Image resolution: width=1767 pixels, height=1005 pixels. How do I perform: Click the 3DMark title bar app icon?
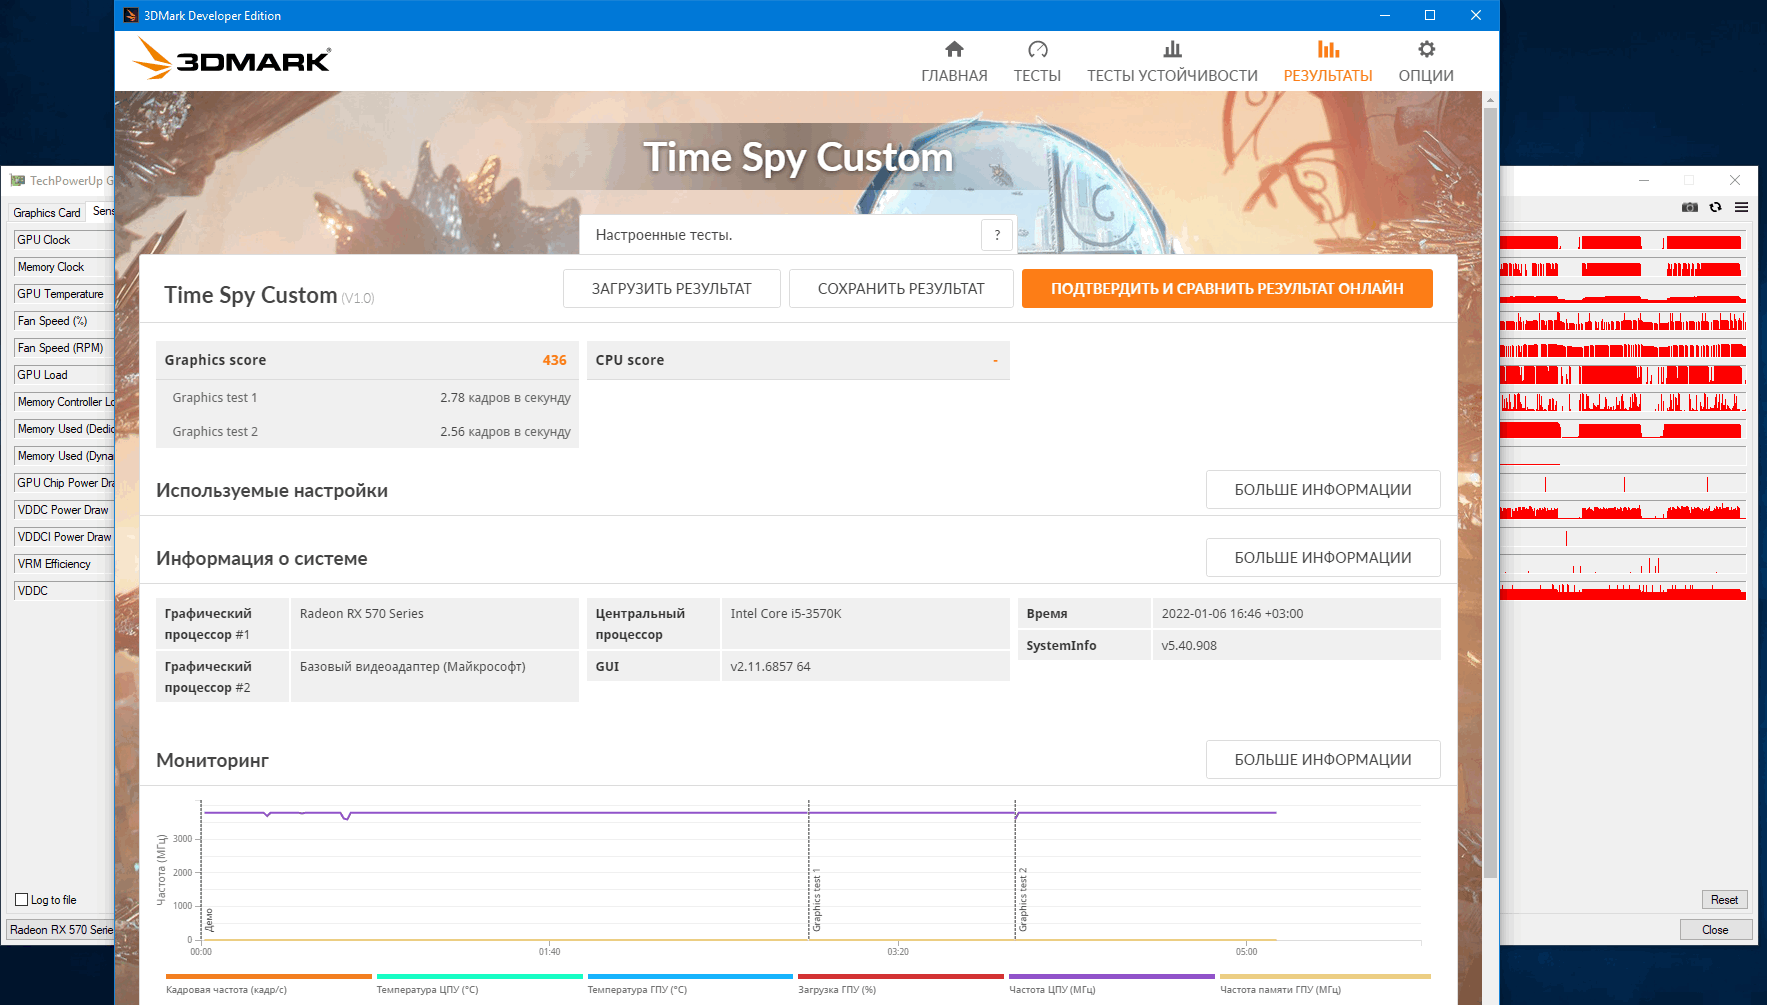point(131,15)
